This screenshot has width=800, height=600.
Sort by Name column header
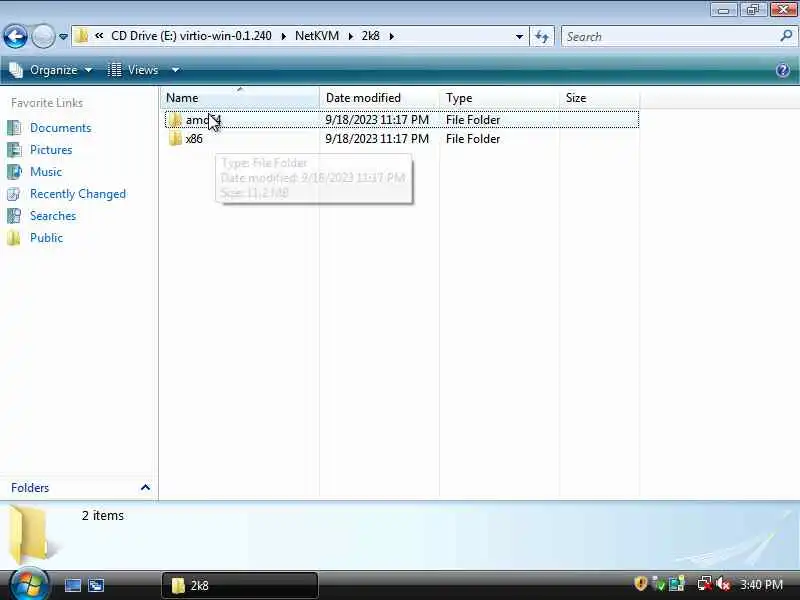240,97
